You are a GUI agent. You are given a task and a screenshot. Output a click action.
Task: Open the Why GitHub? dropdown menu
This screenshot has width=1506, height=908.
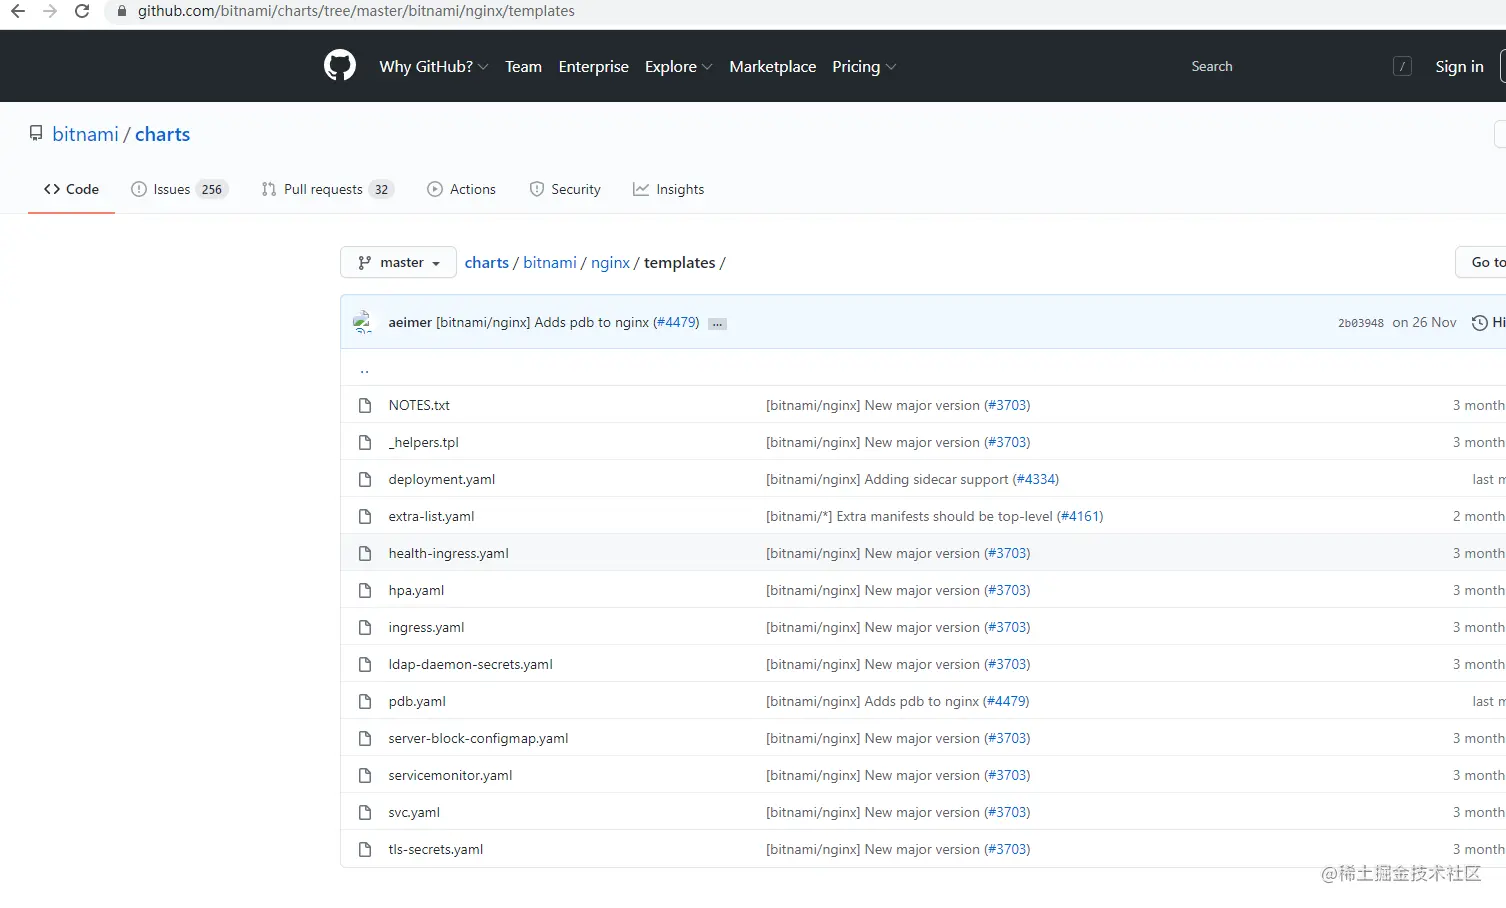(433, 66)
